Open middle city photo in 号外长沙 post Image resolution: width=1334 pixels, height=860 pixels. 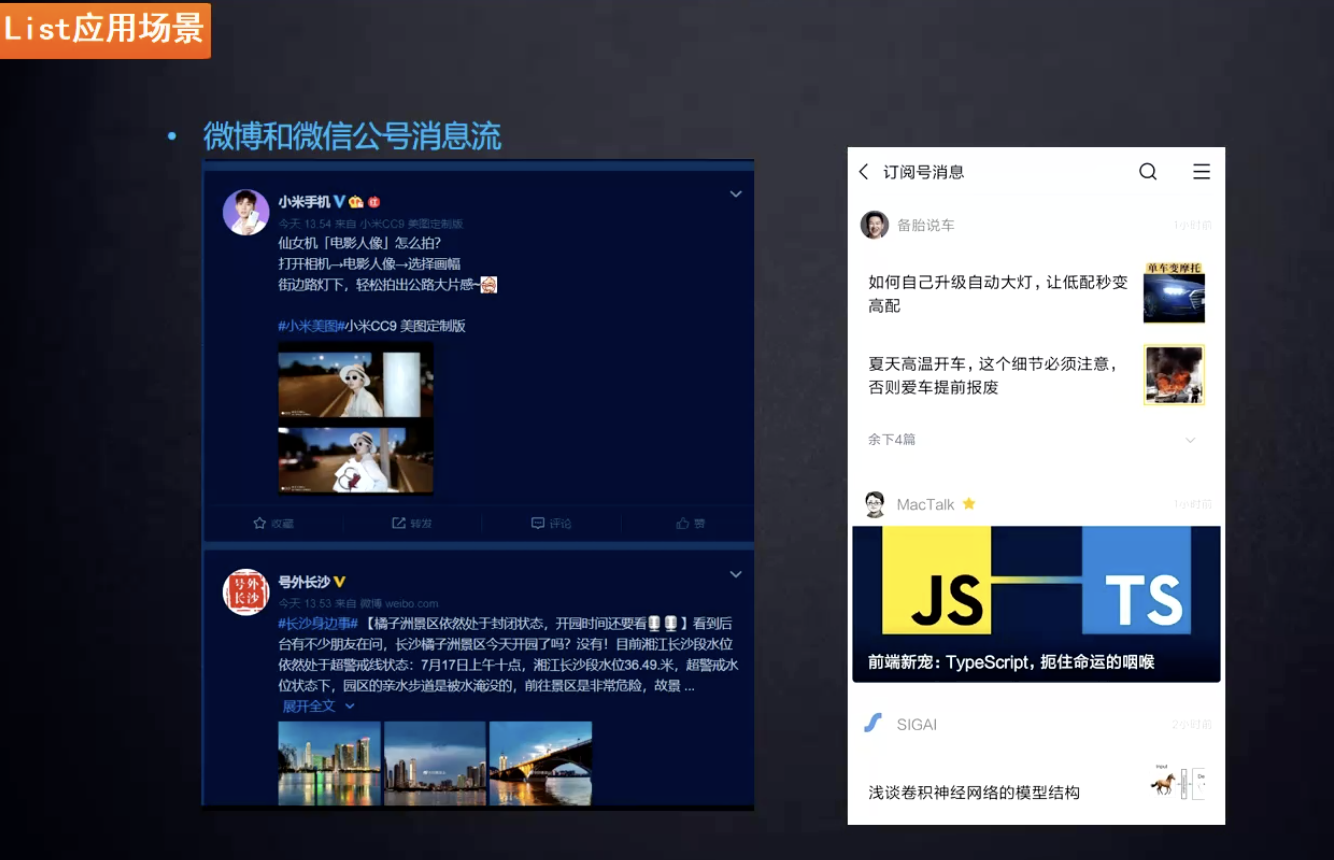(435, 763)
